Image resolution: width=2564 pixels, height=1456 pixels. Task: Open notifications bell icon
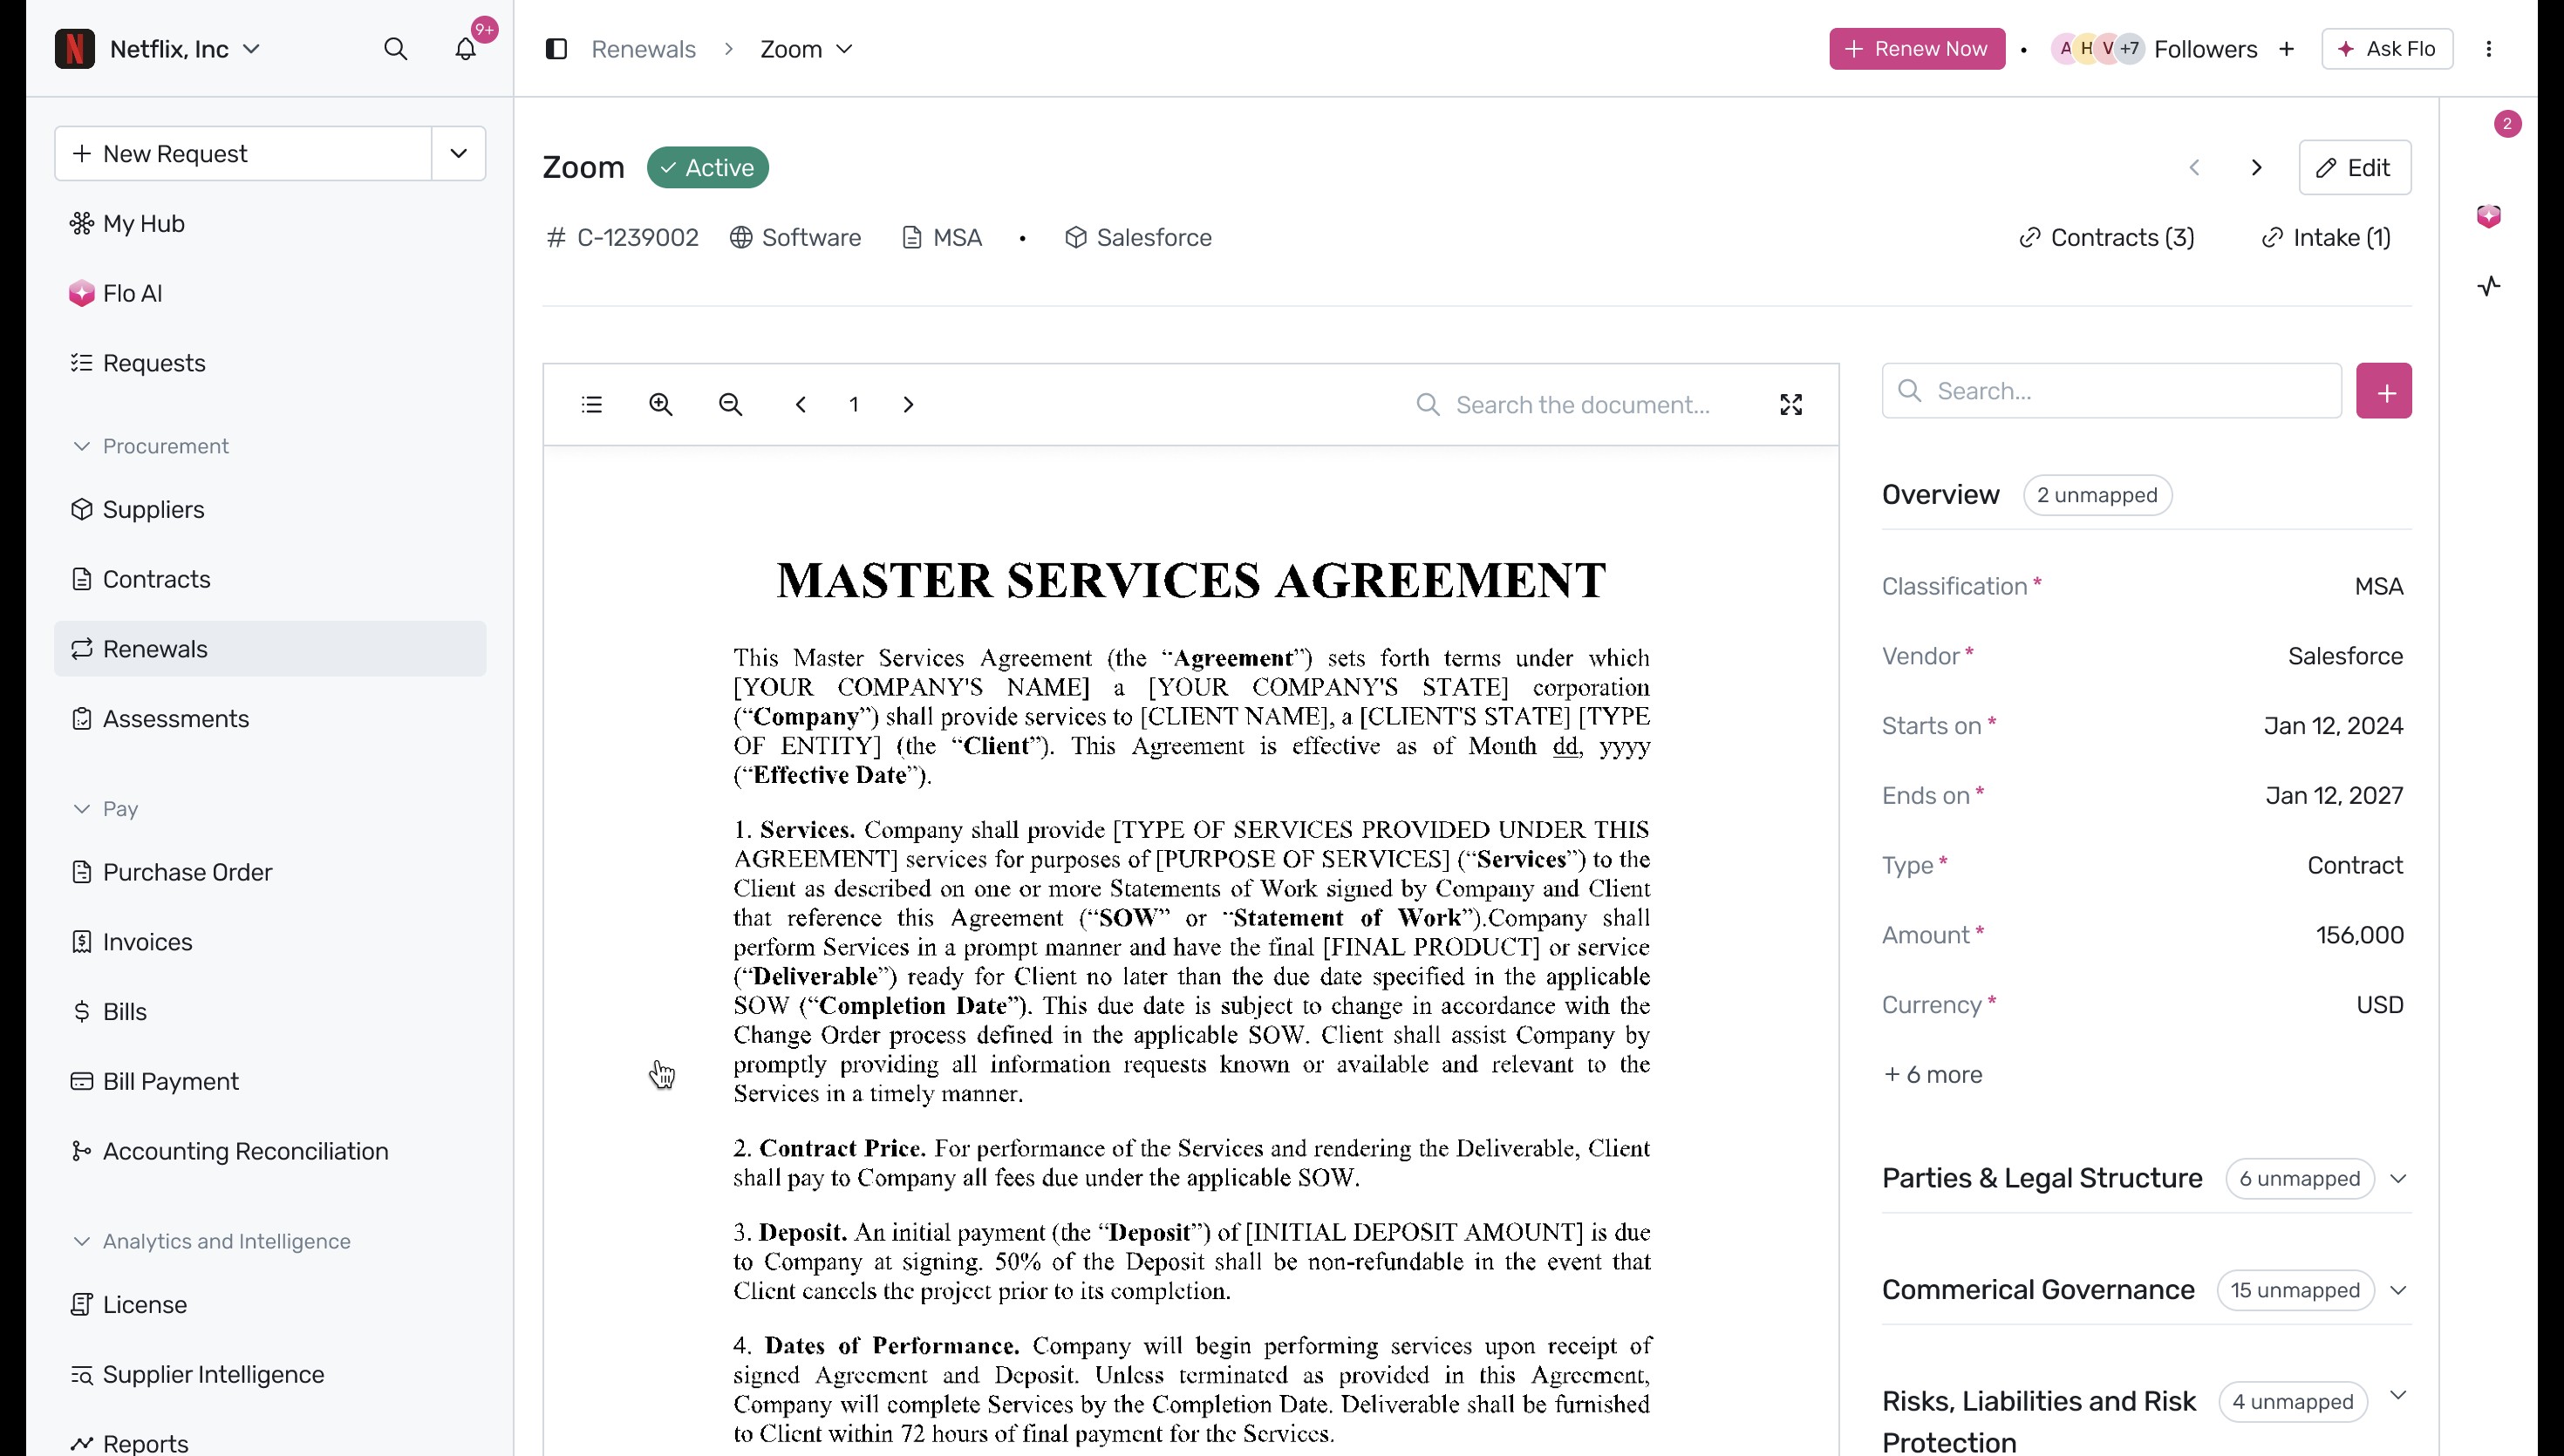pos(465,49)
